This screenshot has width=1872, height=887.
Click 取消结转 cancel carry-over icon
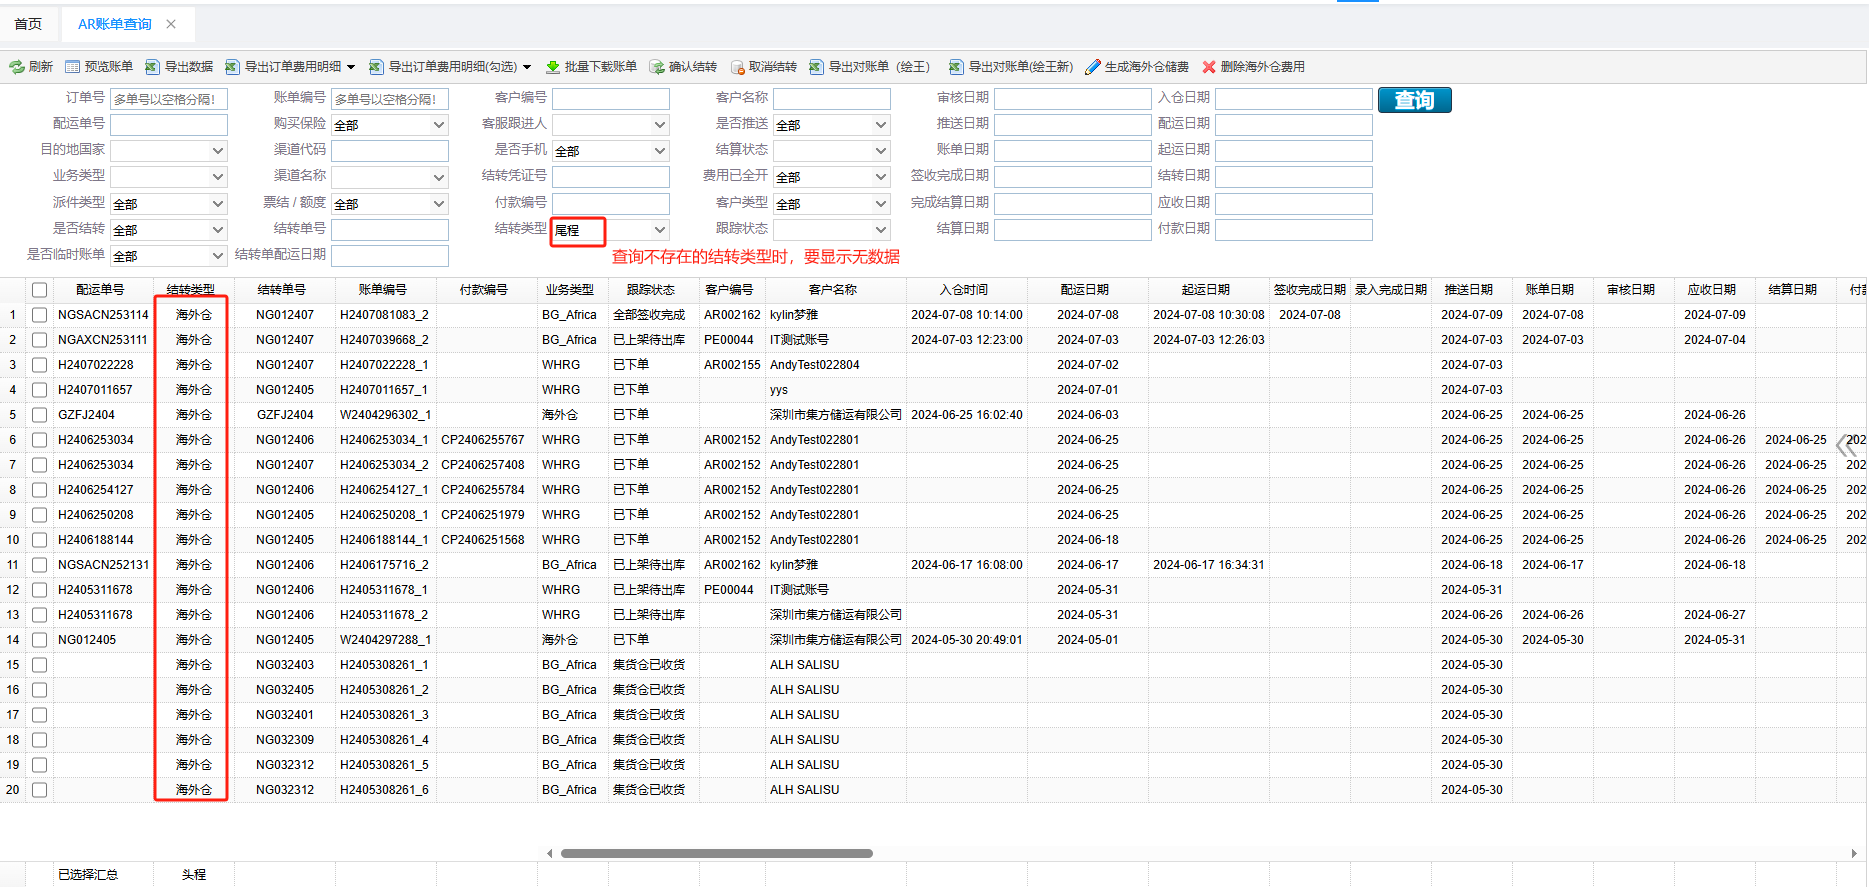[x=738, y=67]
